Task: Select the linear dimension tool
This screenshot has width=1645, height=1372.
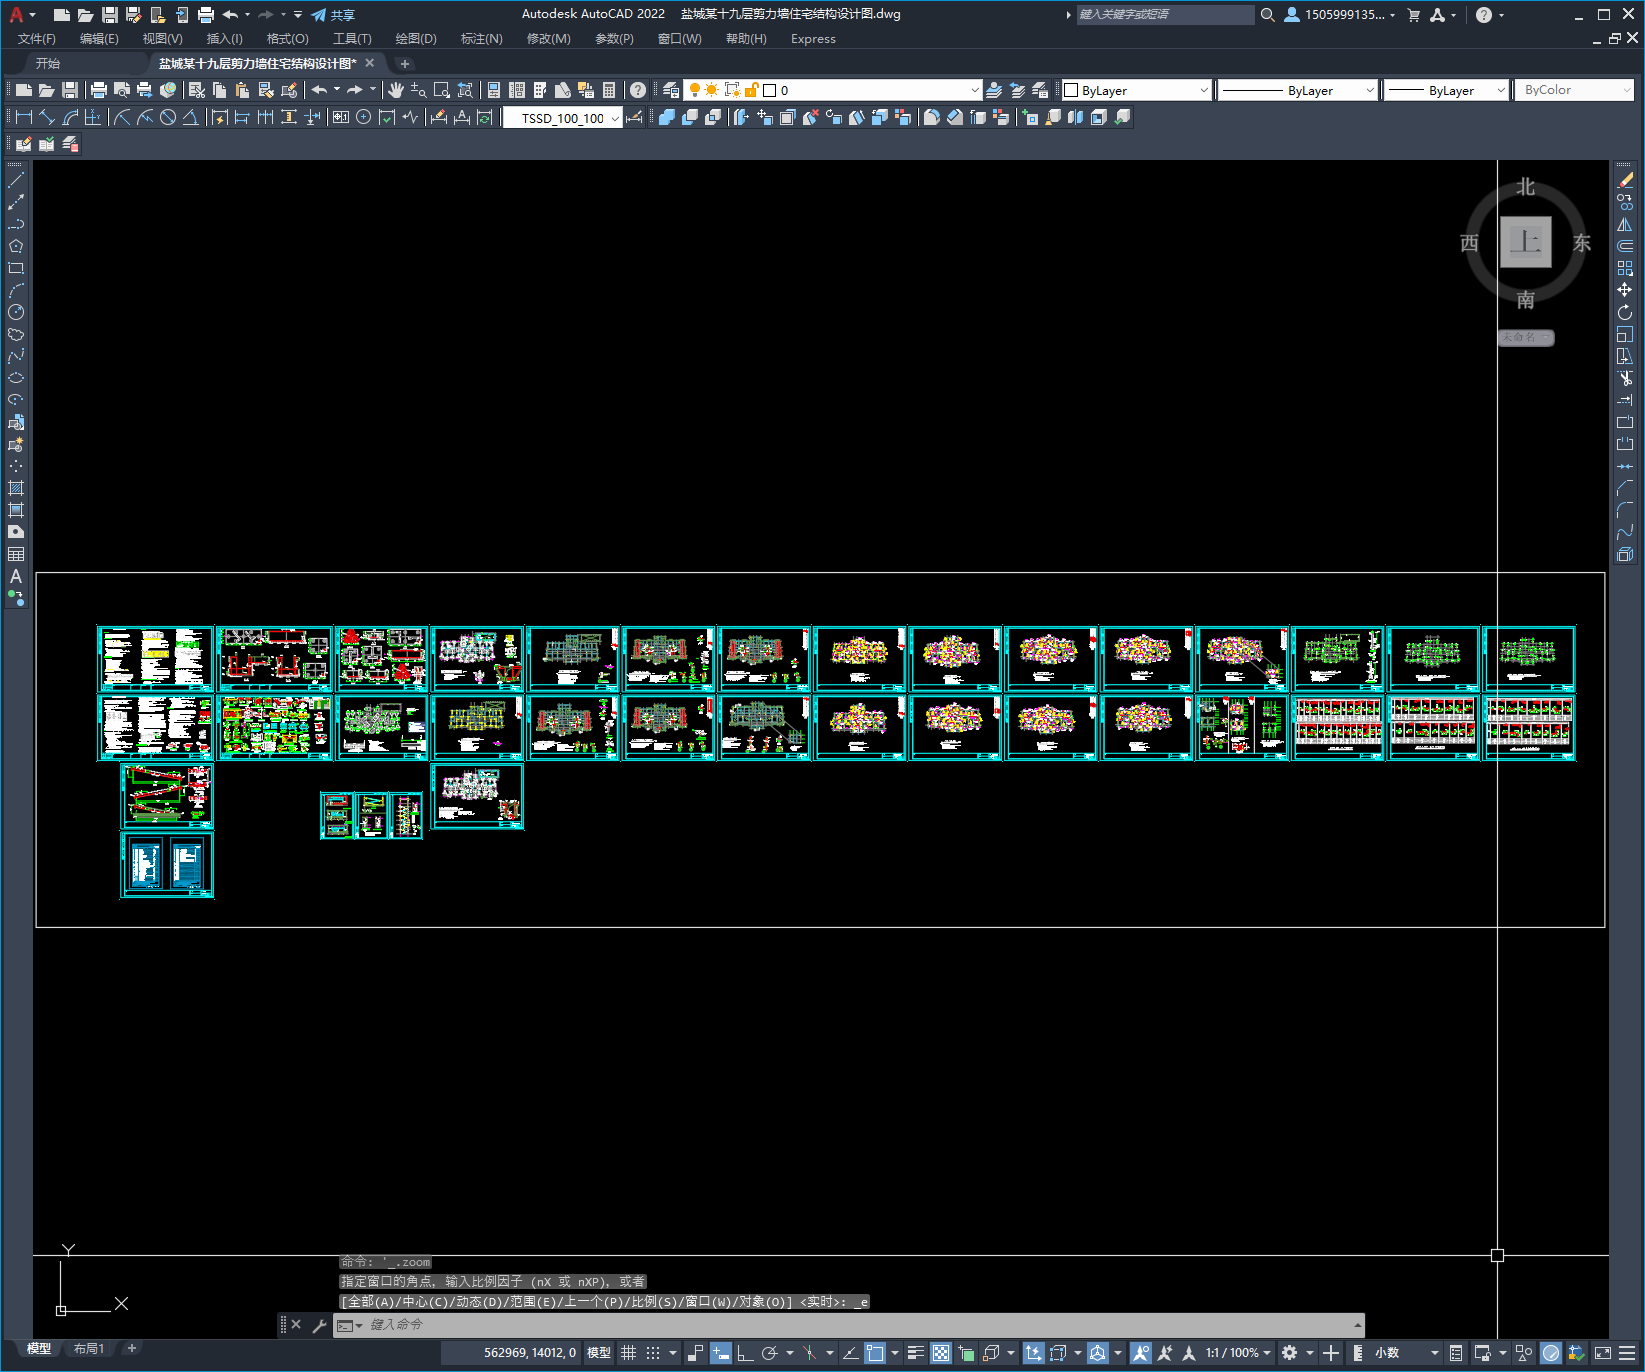Action: 24,117
